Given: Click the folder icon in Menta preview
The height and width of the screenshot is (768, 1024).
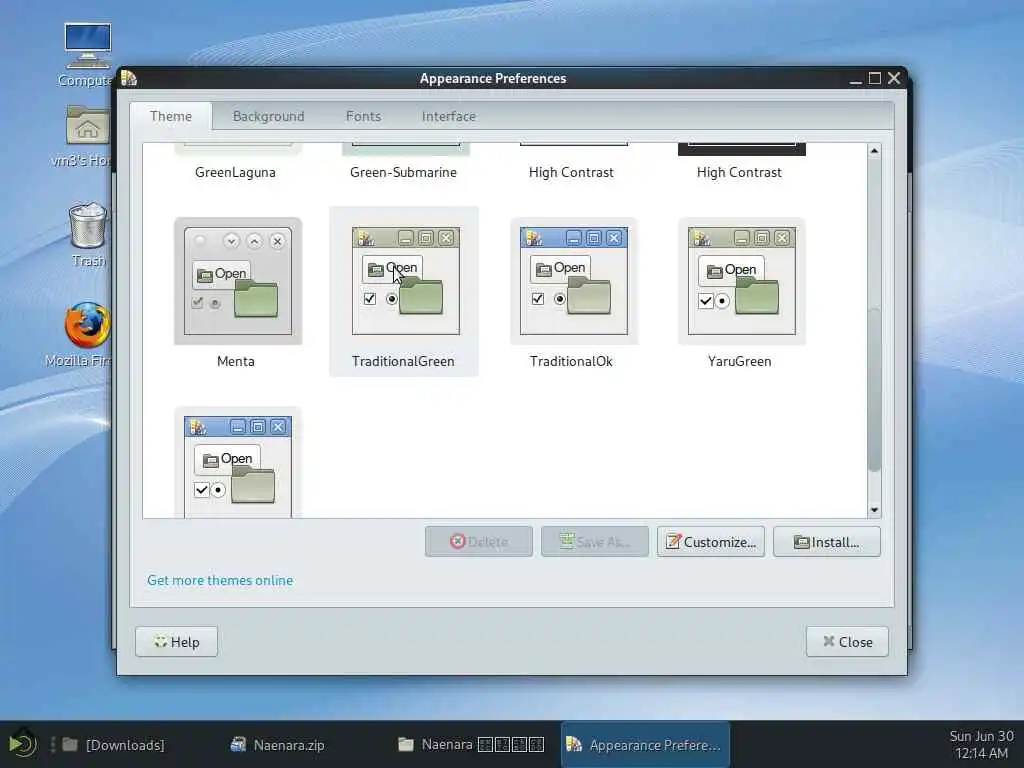Looking at the screenshot, I should (x=256, y=299).
